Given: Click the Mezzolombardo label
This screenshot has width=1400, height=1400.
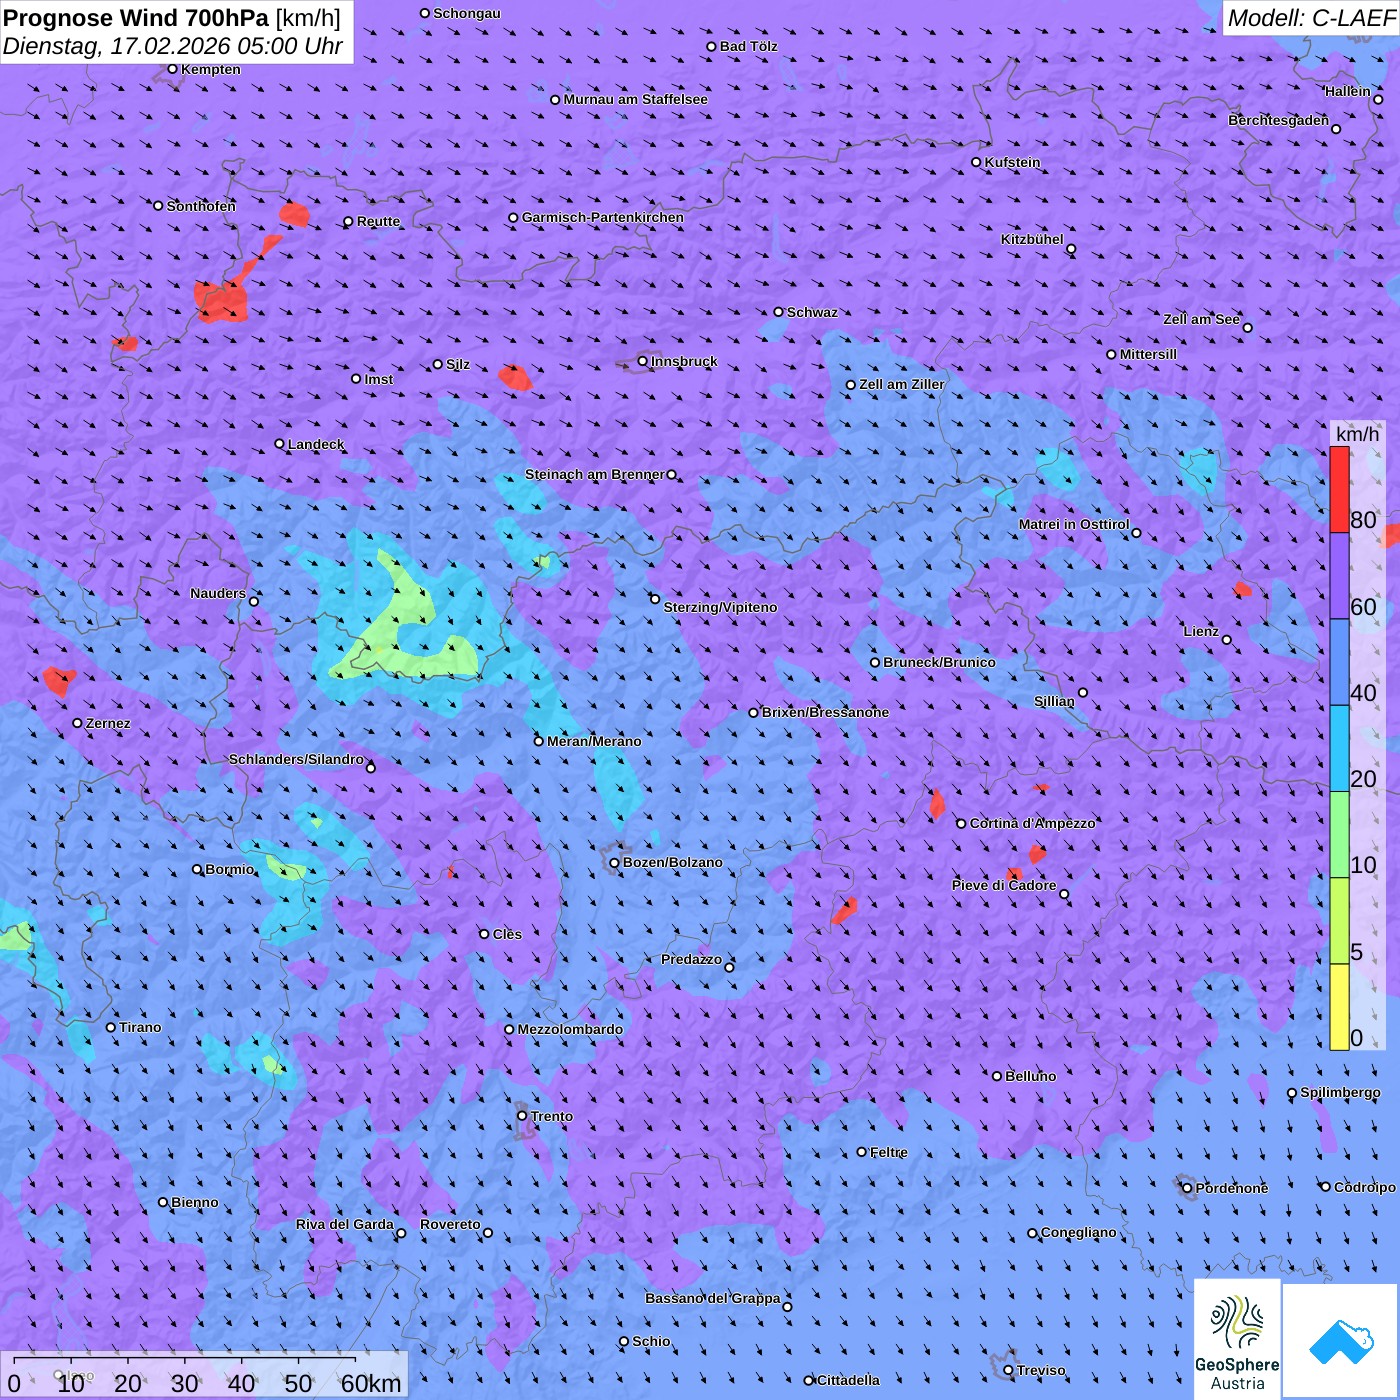Looking at the screenshot, I should (x=570, y=1029).
